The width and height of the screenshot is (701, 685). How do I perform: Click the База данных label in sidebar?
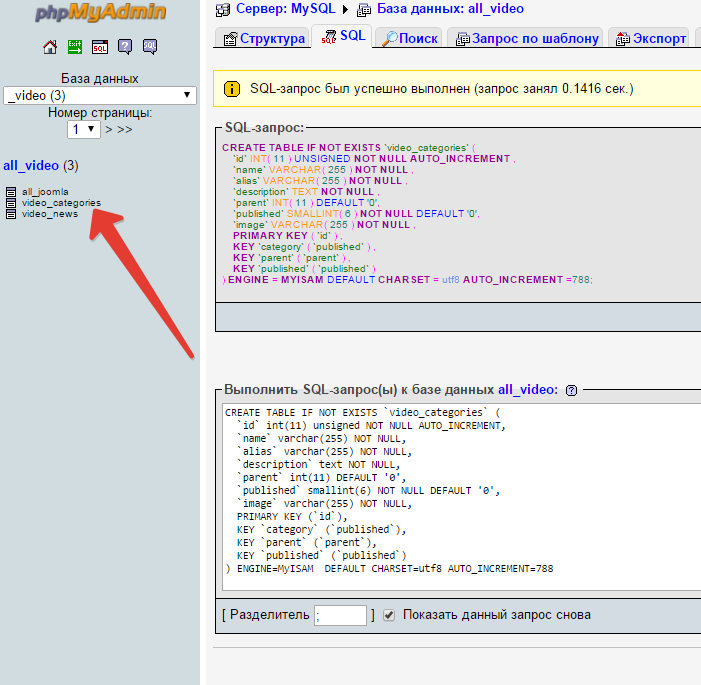[x=100, y=78]
